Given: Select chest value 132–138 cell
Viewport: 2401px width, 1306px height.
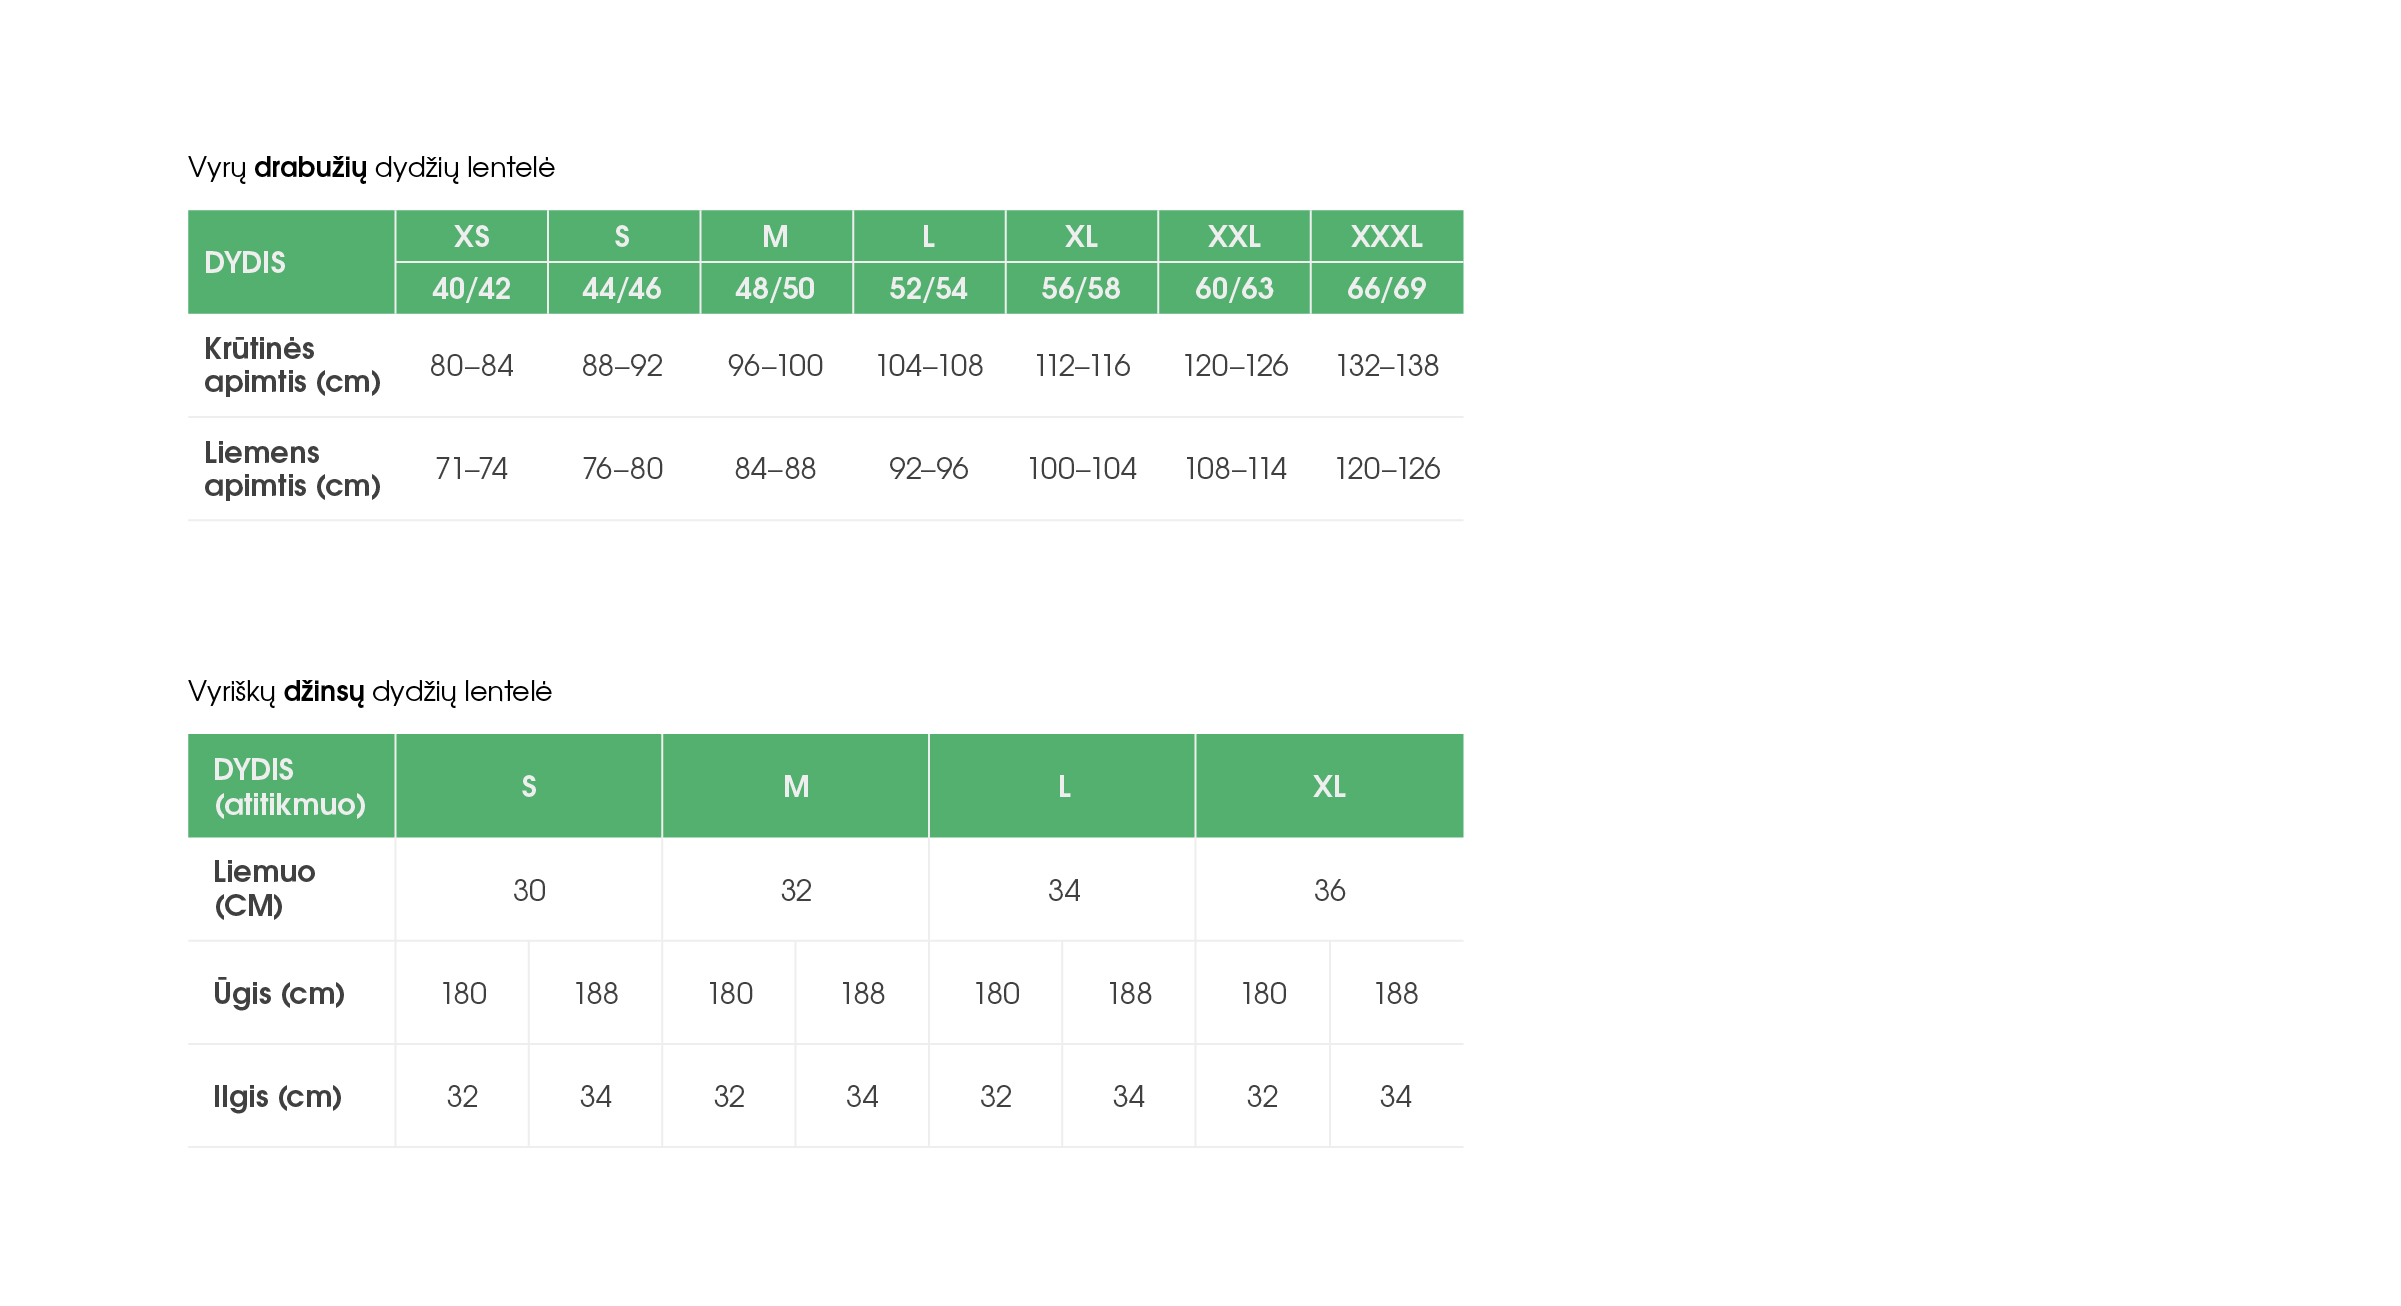Looking at the screenshot, I should [1387, 366].
